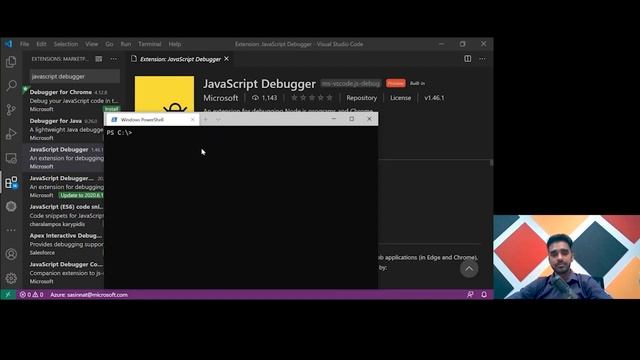Open the Help menu
640x360 pixels.
point(175,44)
